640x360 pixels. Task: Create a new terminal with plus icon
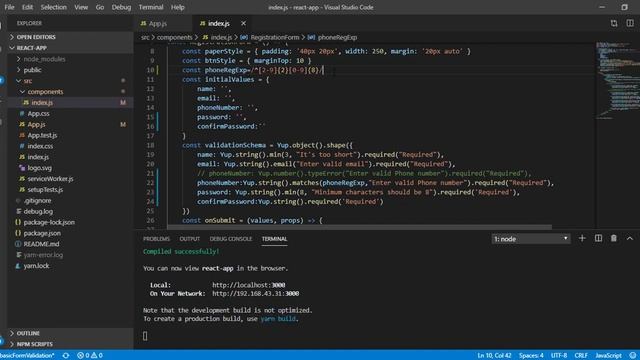(x=582, y=238)
